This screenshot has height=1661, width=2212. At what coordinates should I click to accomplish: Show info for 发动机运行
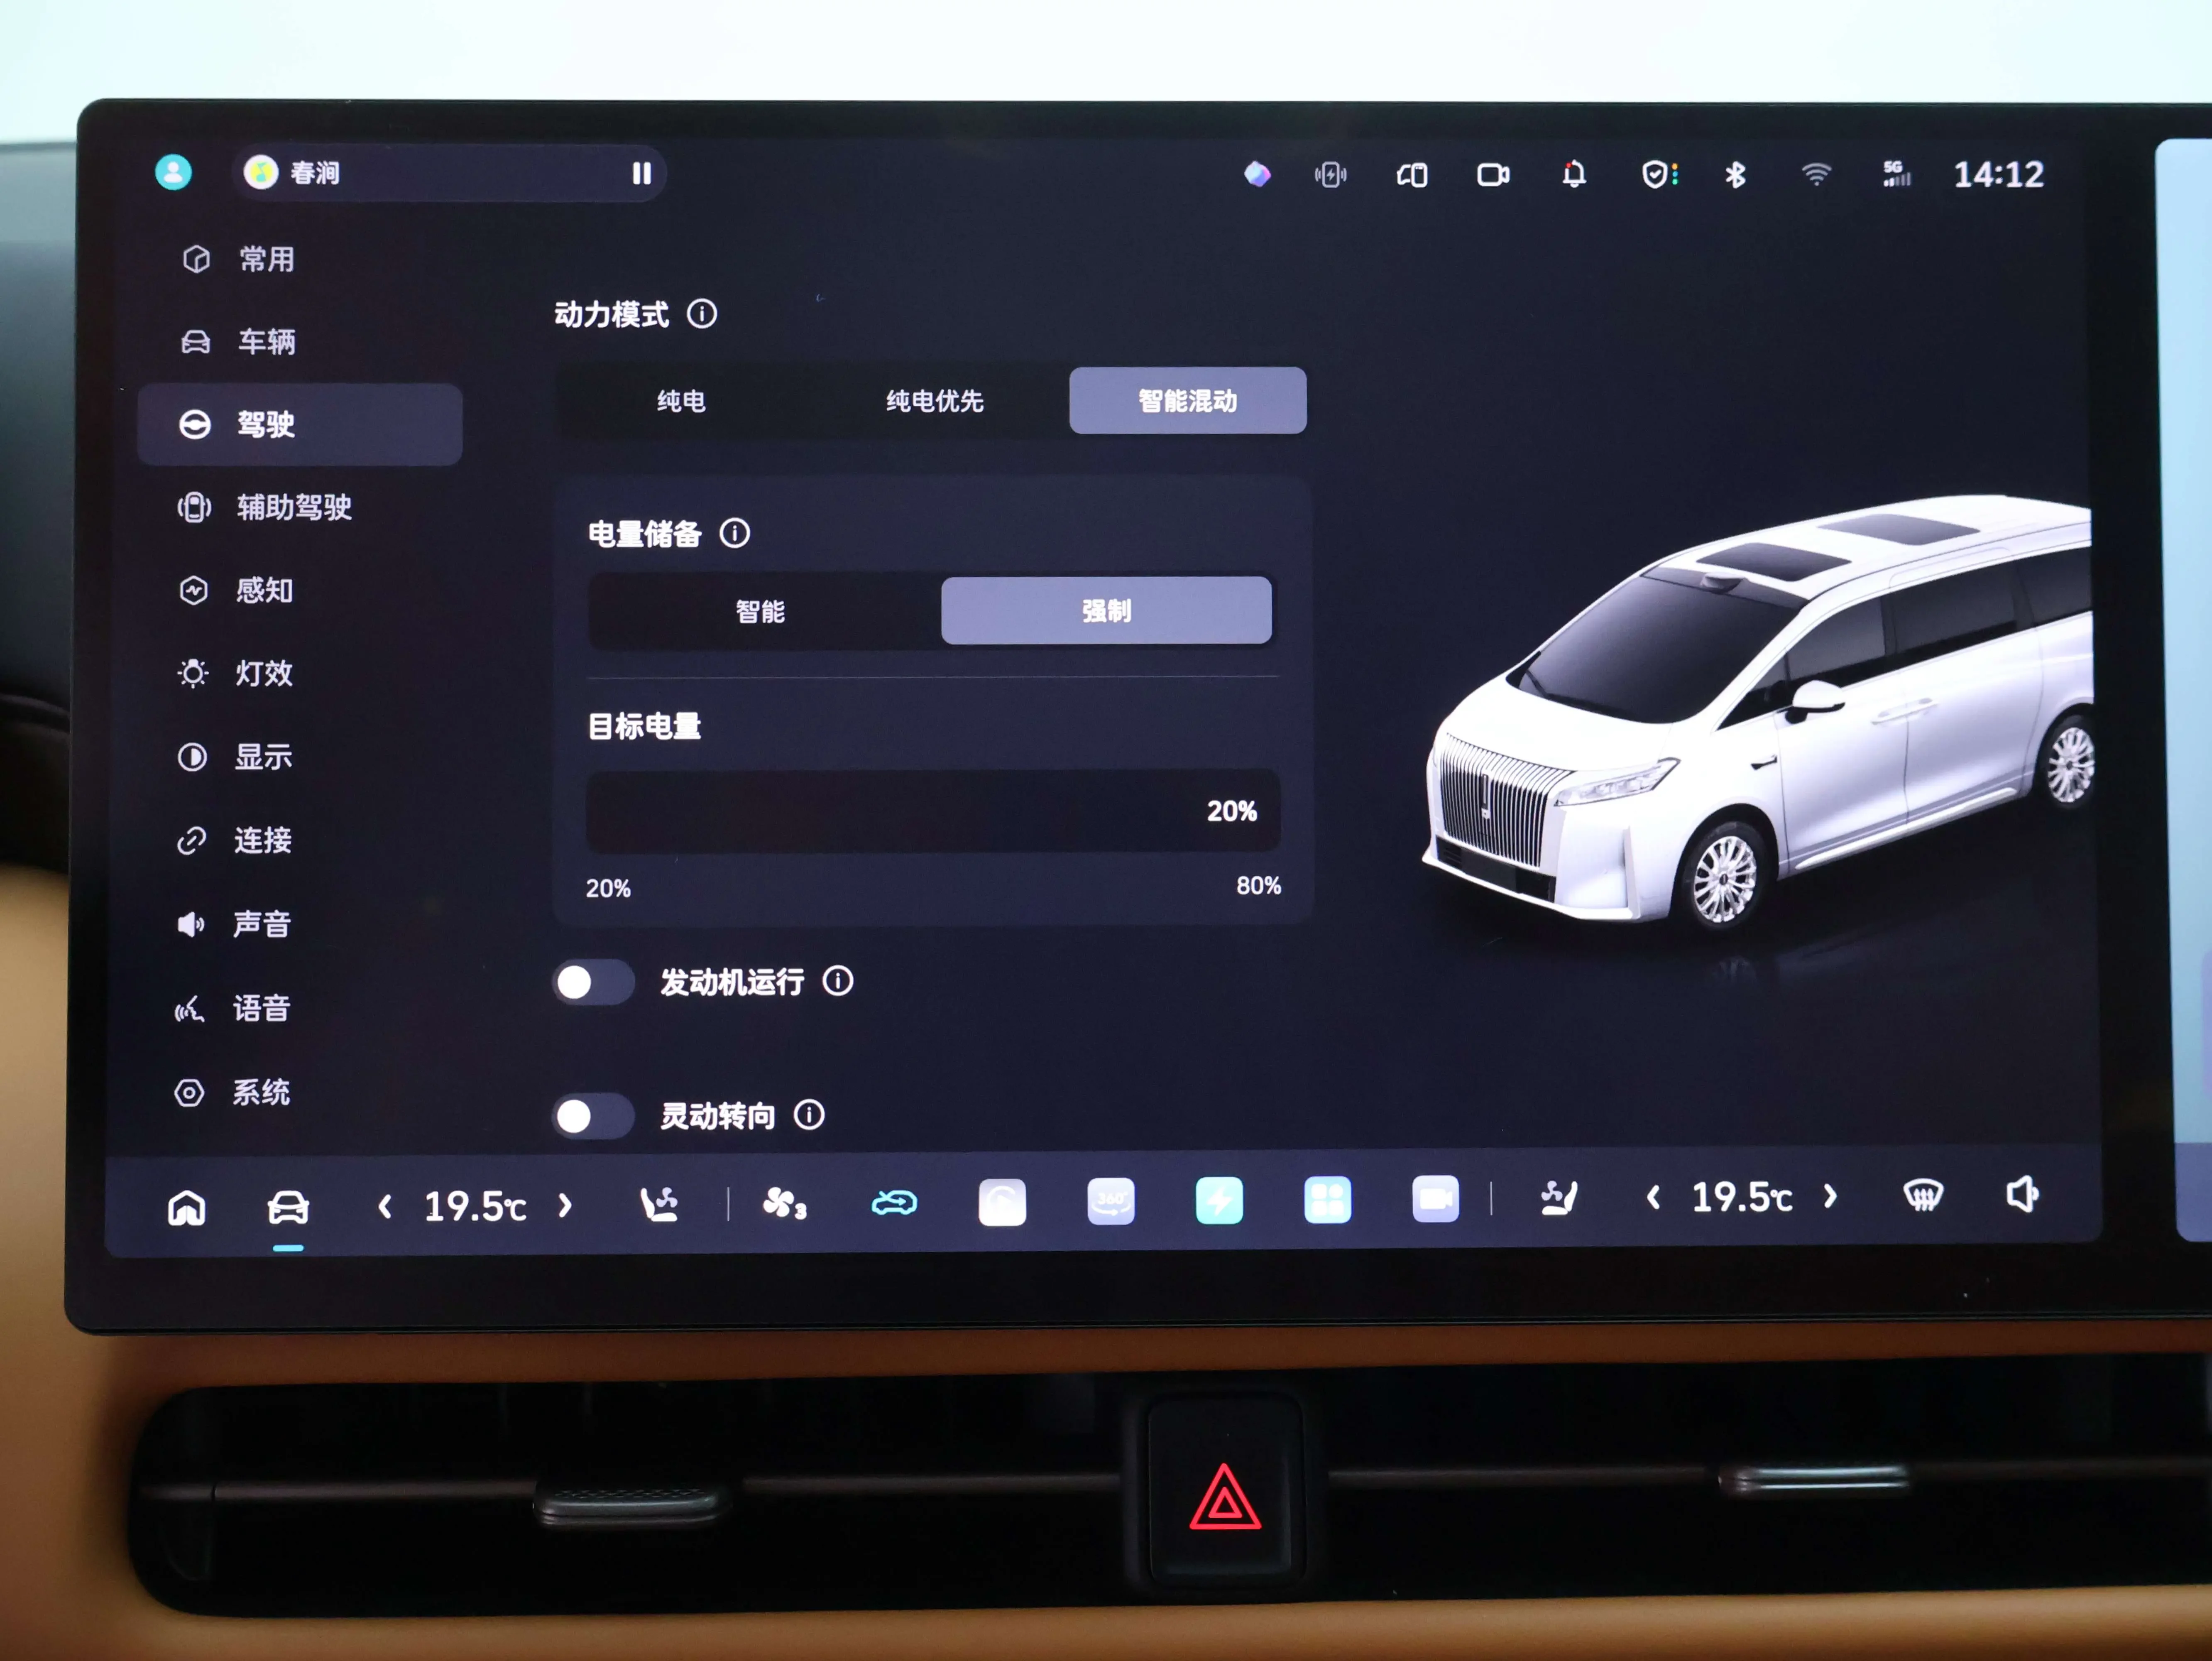click(x=838, y=981)
